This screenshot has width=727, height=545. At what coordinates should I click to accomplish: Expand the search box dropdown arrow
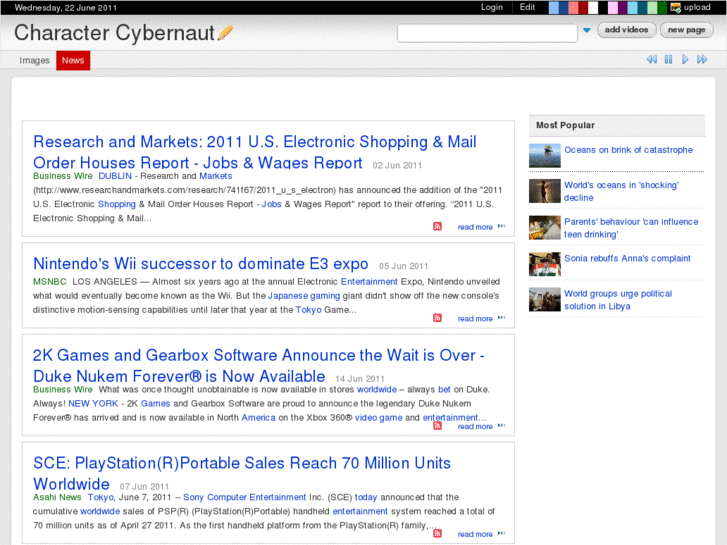[587, 31]
